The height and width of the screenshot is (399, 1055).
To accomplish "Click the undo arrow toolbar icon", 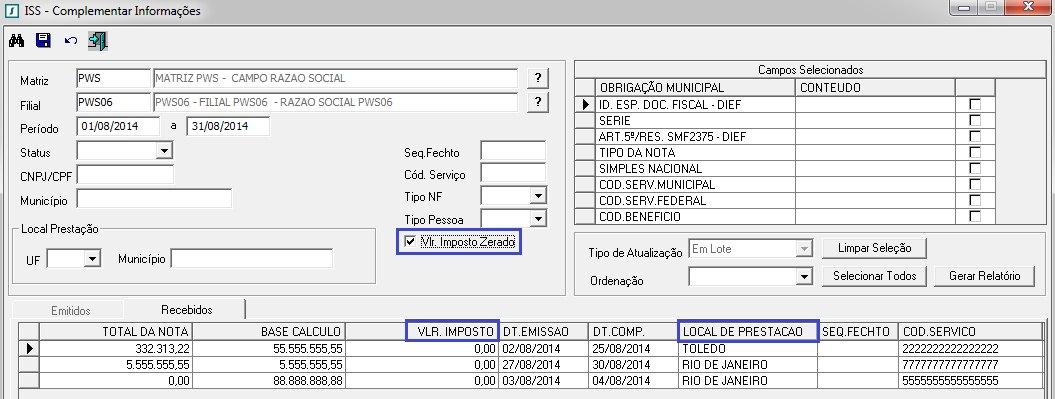I will (x=71, y=41).
